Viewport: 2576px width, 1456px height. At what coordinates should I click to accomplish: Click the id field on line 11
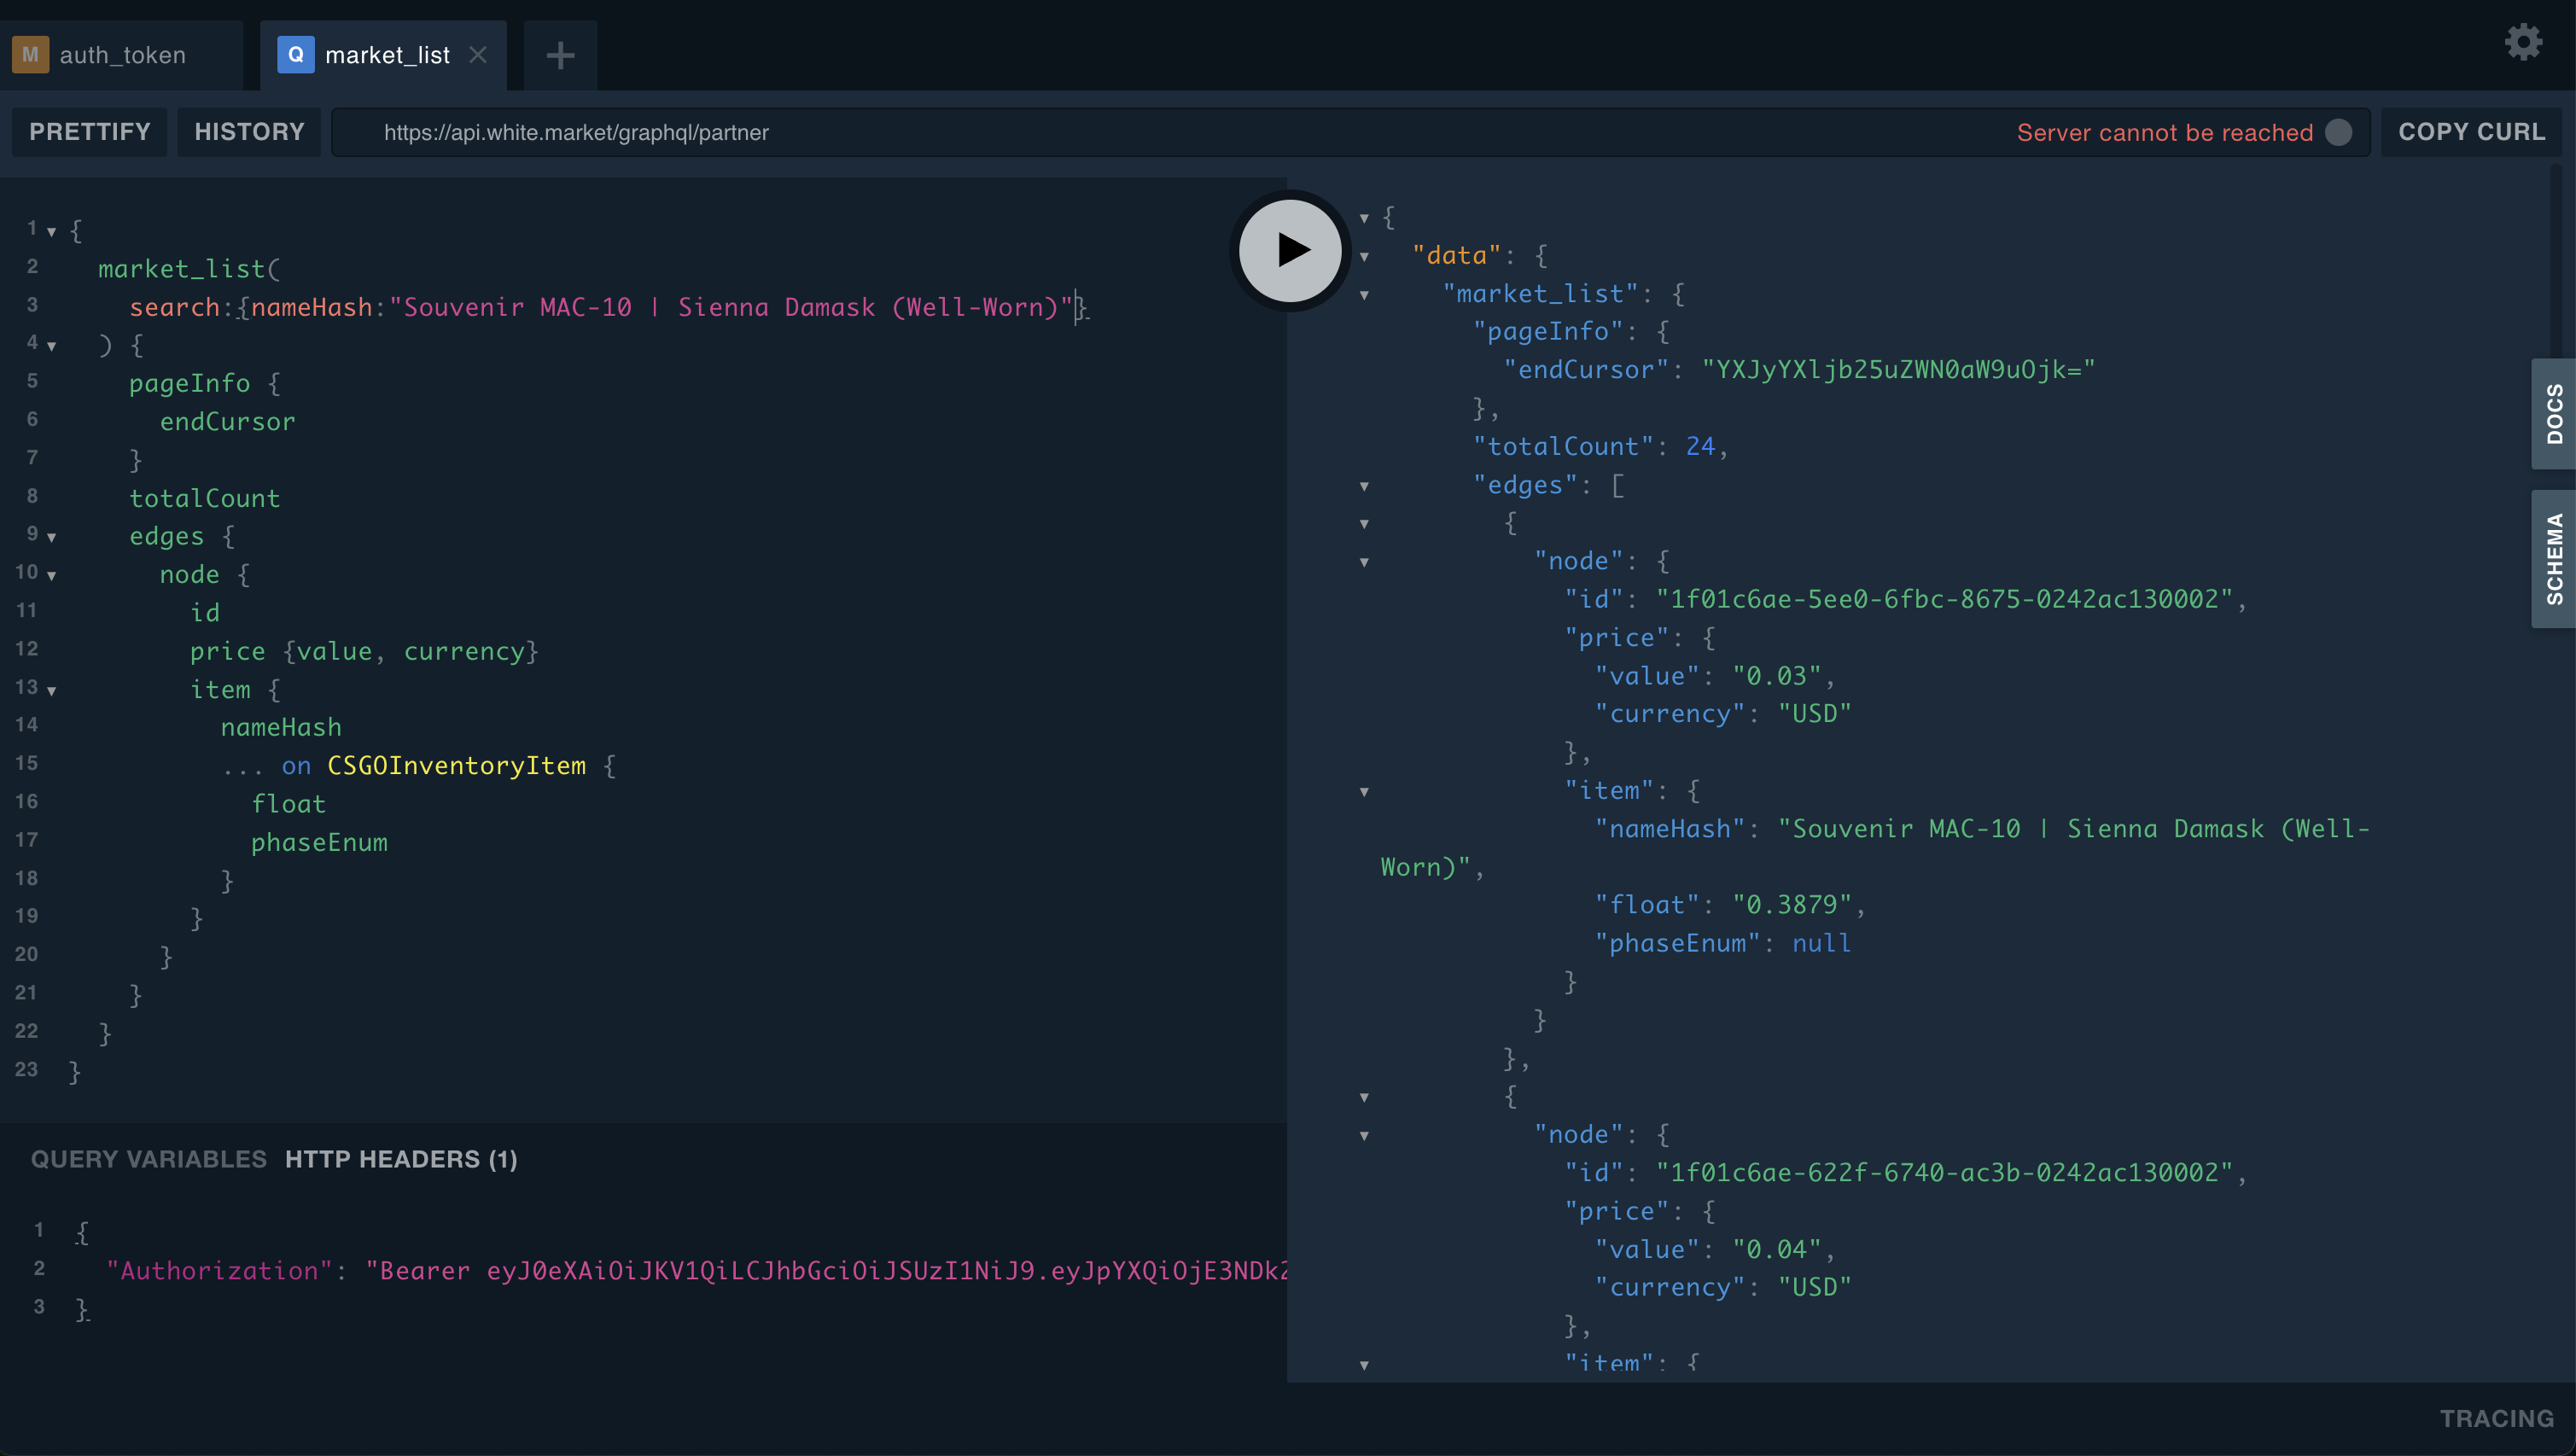click(x=205, y=613)
